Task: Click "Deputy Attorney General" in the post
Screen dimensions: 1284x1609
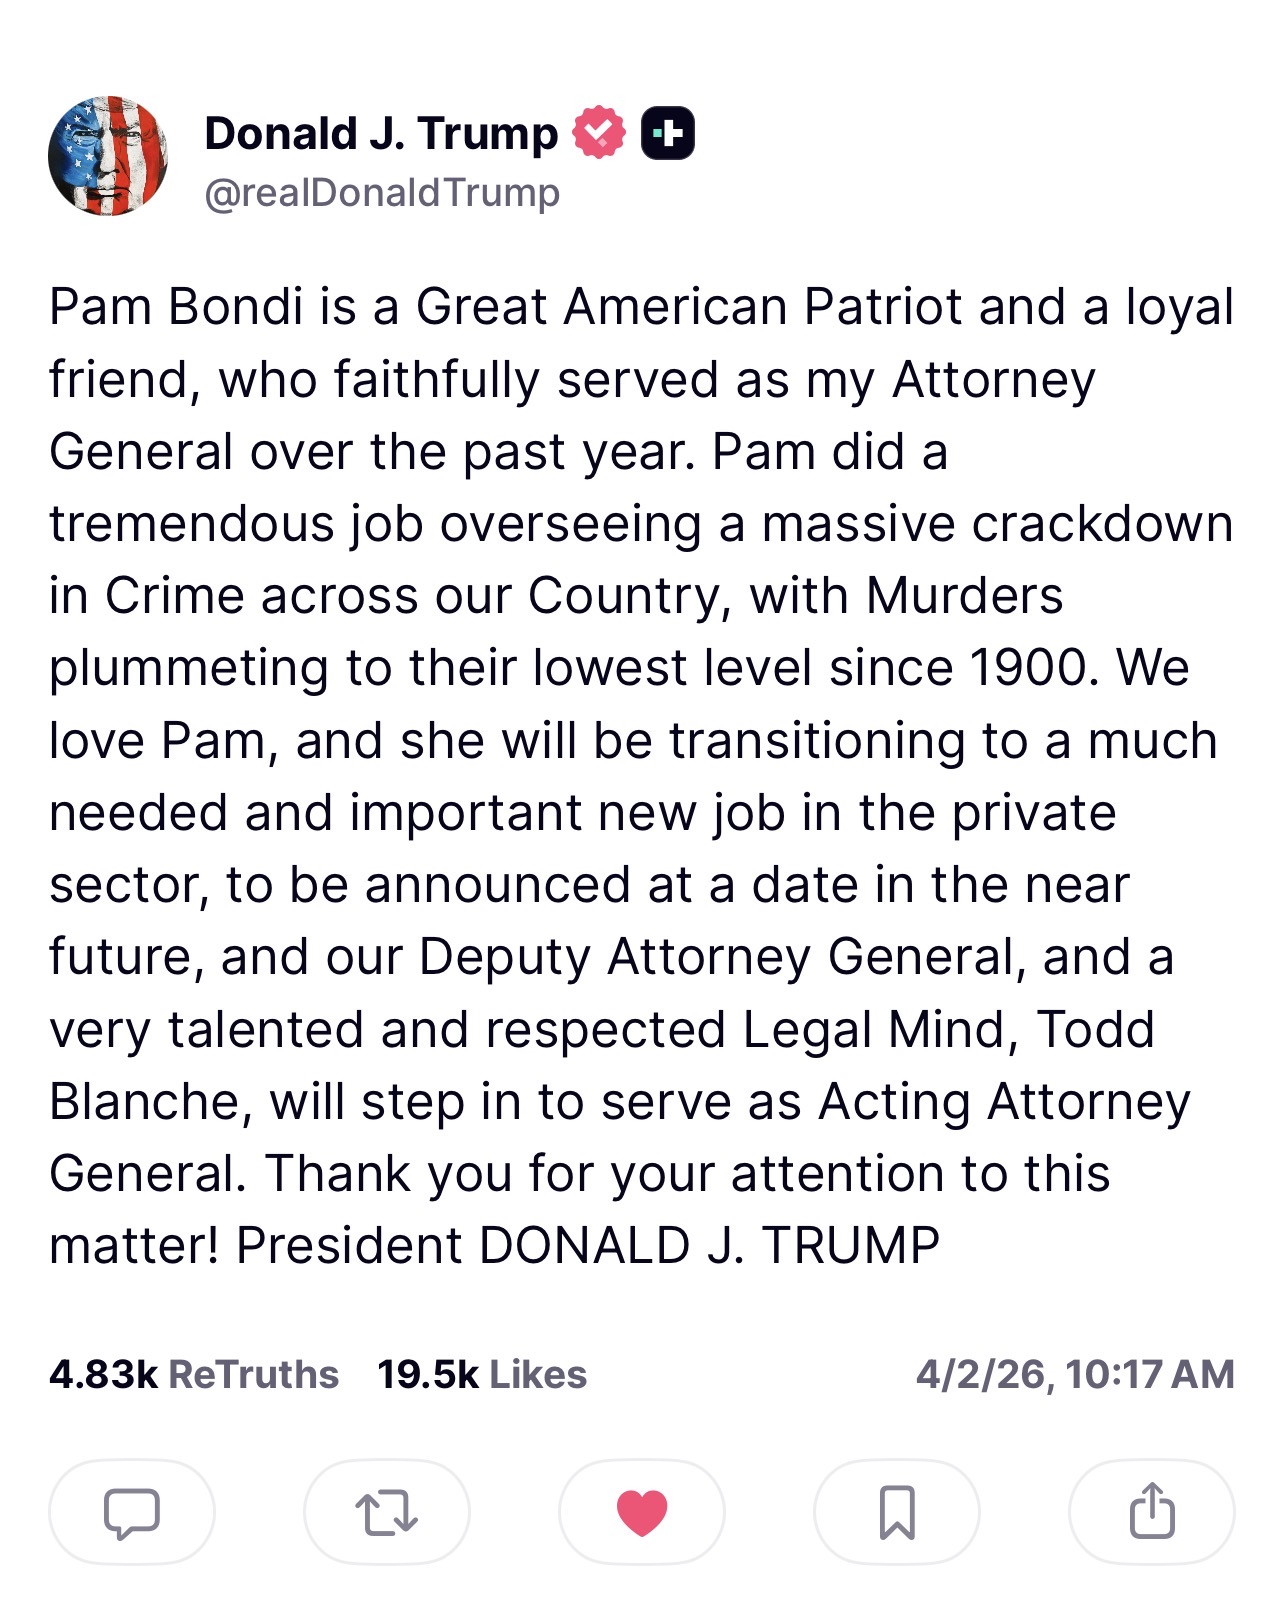Action: click(x=717, y=957)
